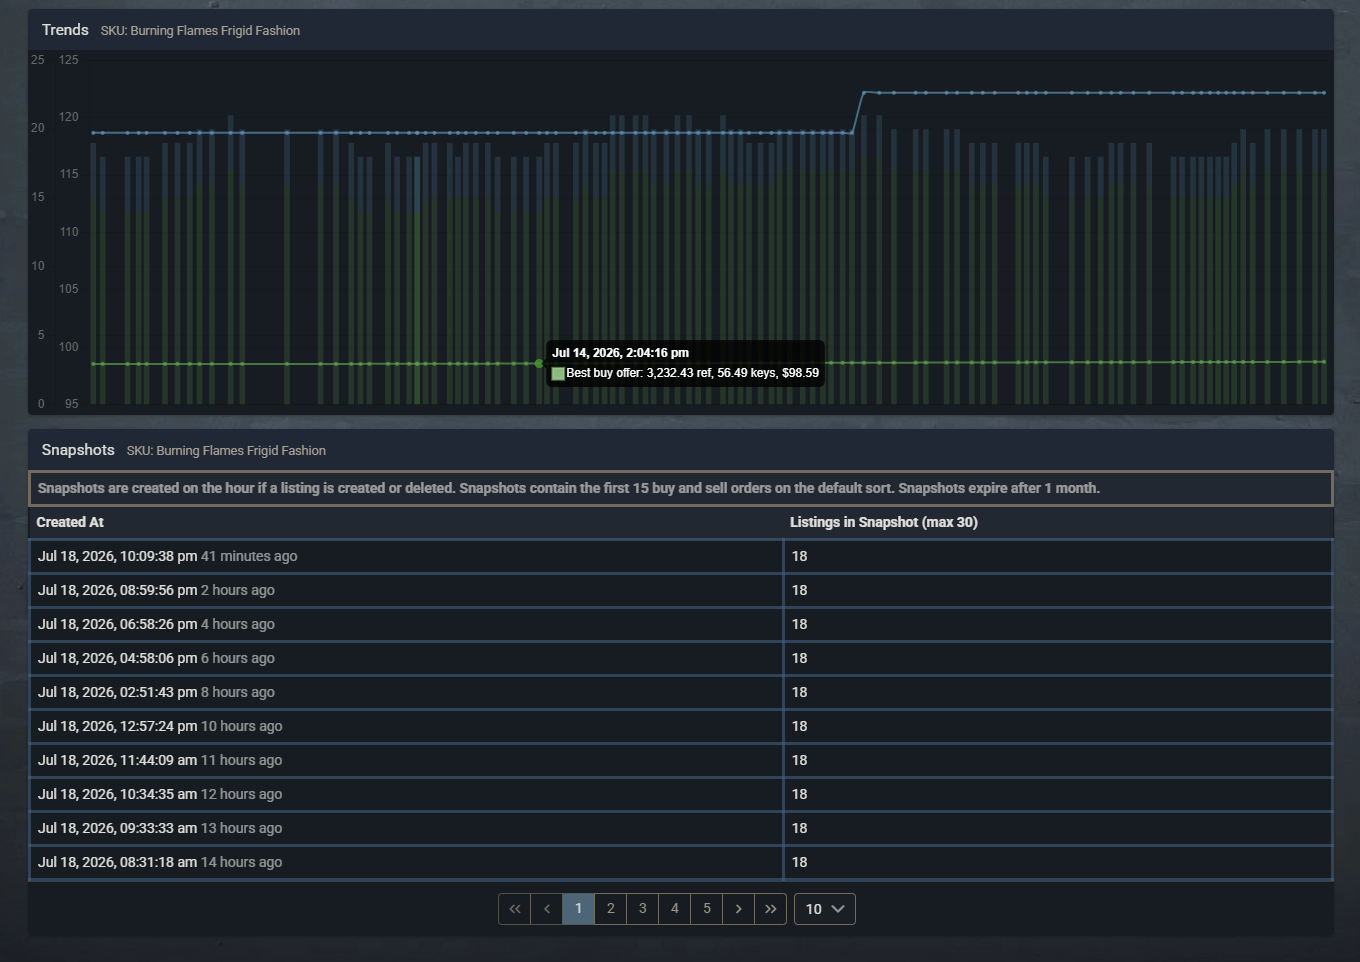Open snapshot Jul 18, 2026, 11:44:09 am
1360x962 pixels.
click(681, 760)
